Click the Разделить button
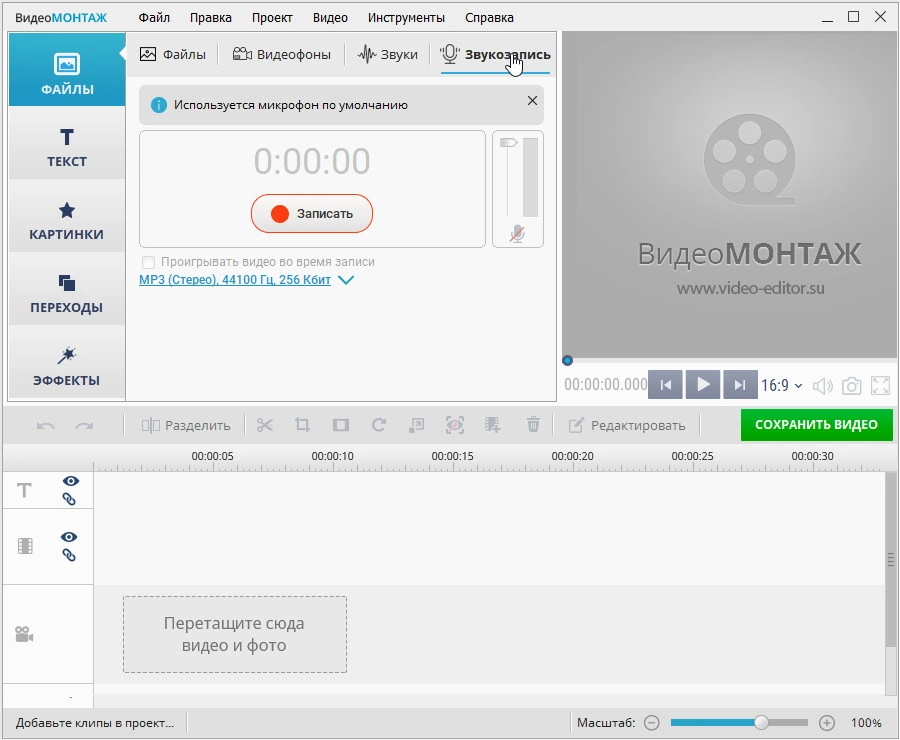The height and width of the screenshot is (740, 900). click(x=185, y=425)
